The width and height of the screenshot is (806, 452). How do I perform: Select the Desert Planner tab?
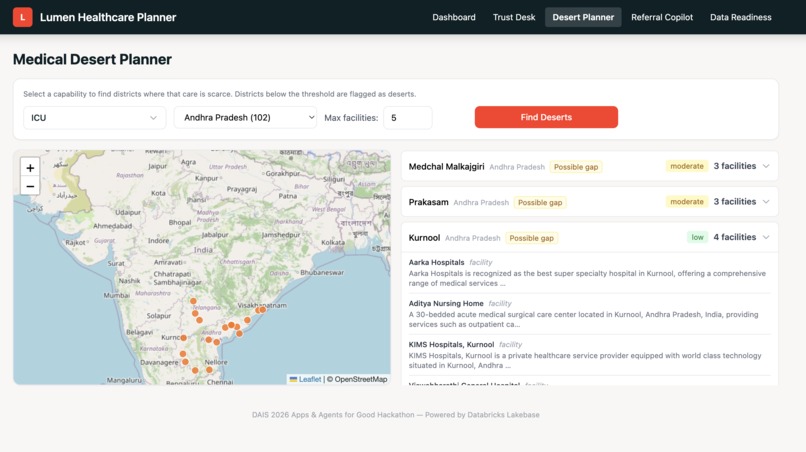(x=583, y=17)
